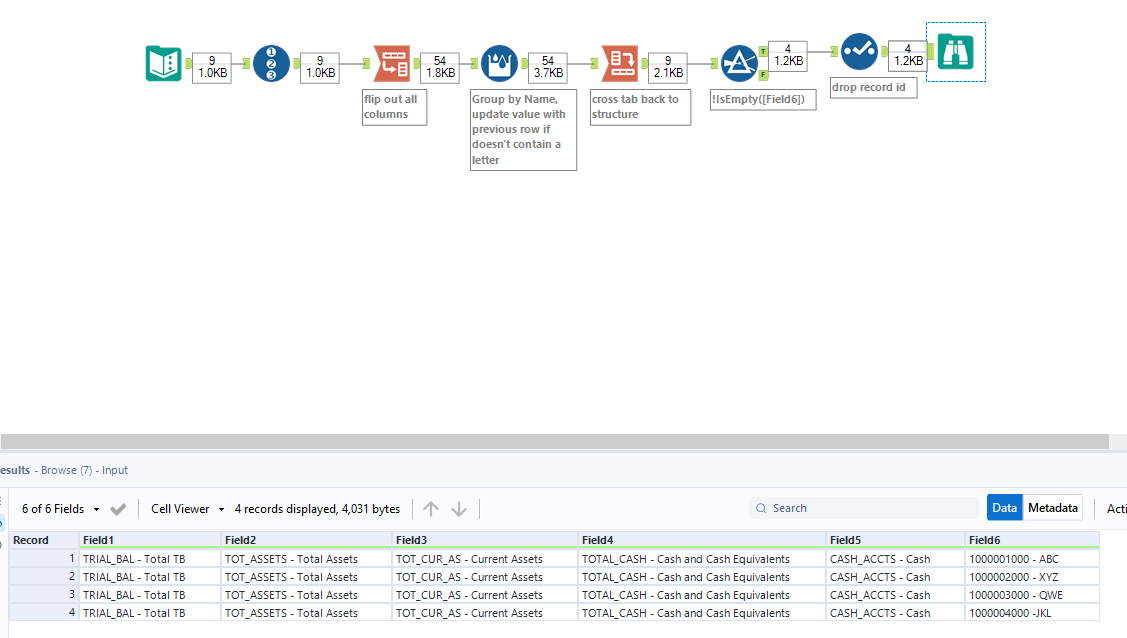
Task: Select the Data tab in results
Action: coord(1004,507)
